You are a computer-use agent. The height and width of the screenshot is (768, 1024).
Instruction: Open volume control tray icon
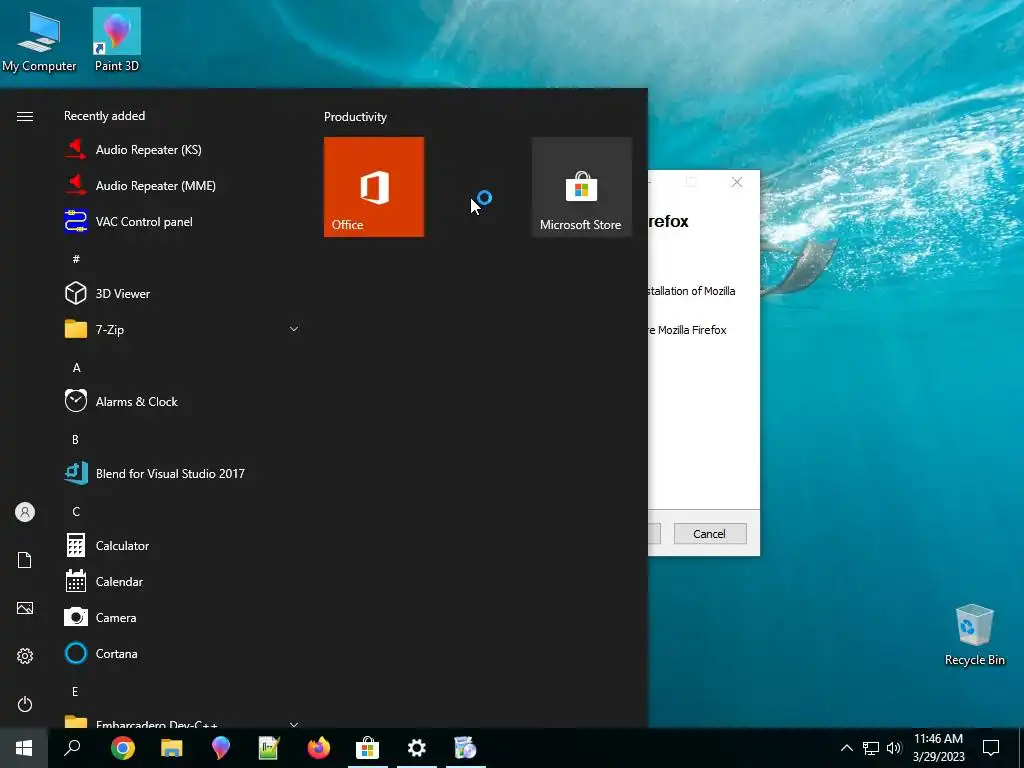pyautogui.click(x=894, y=748)
